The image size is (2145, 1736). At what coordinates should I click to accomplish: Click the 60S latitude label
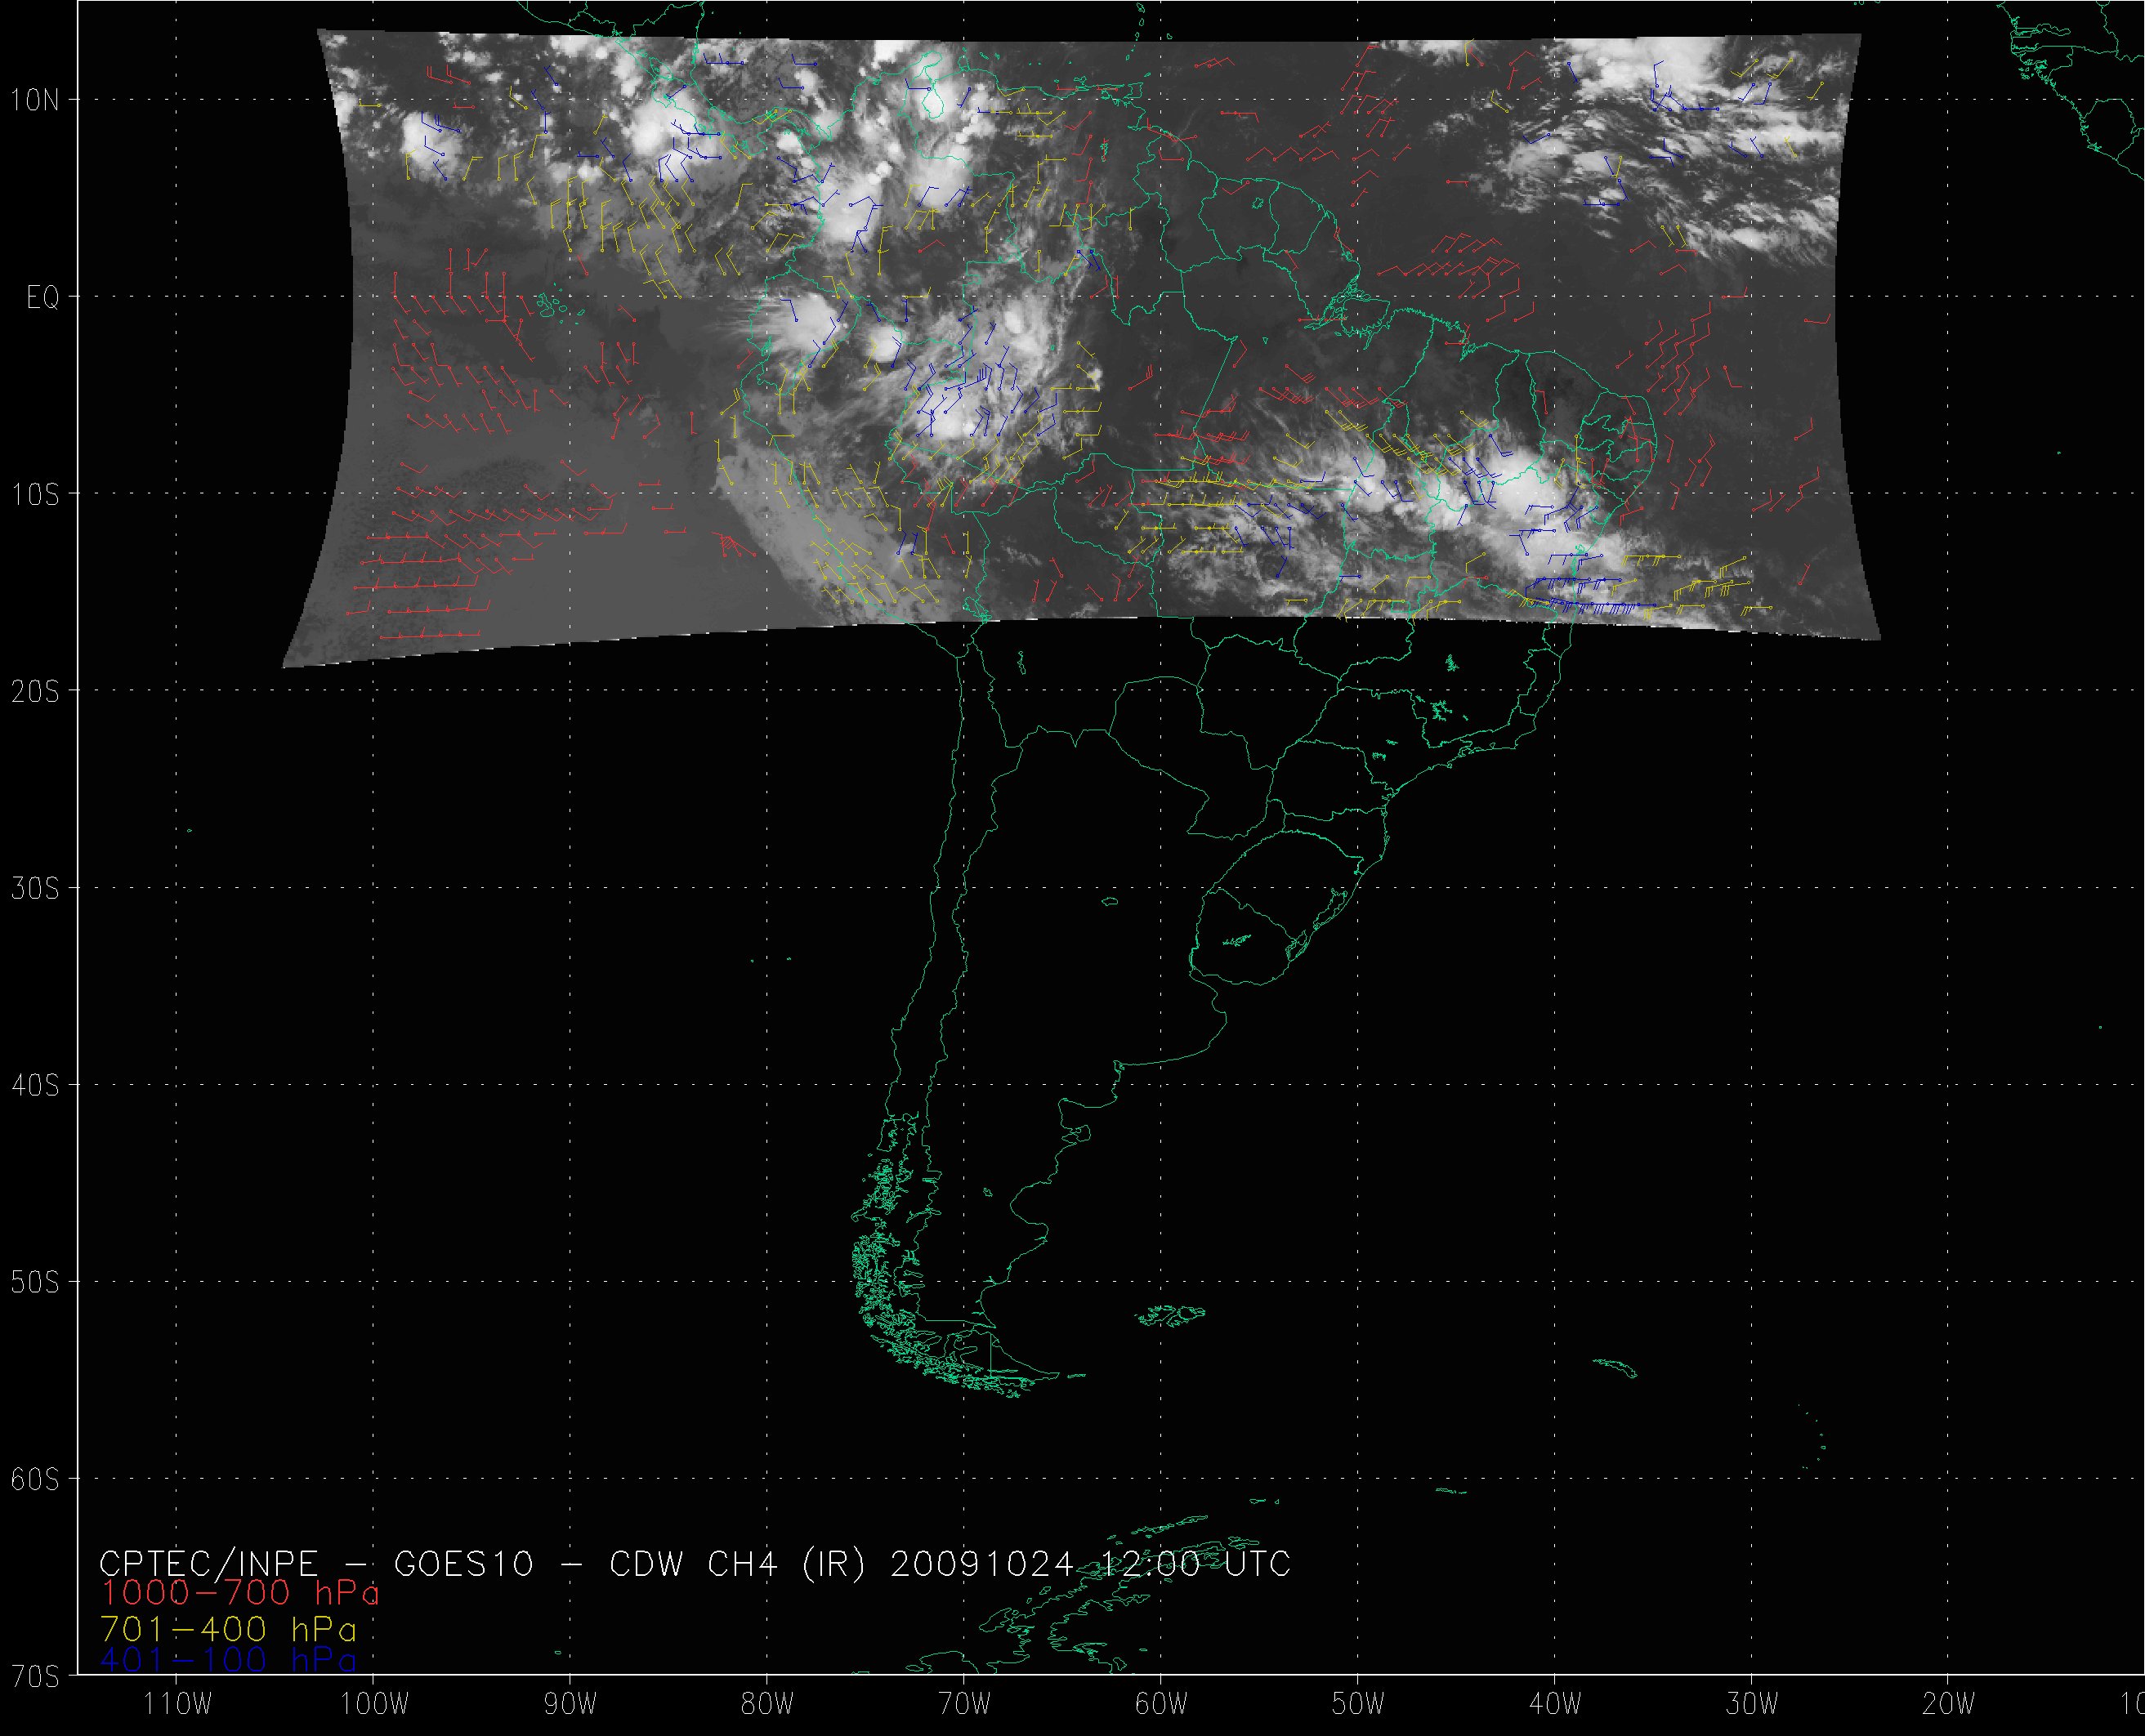[x=35, y=1480]
